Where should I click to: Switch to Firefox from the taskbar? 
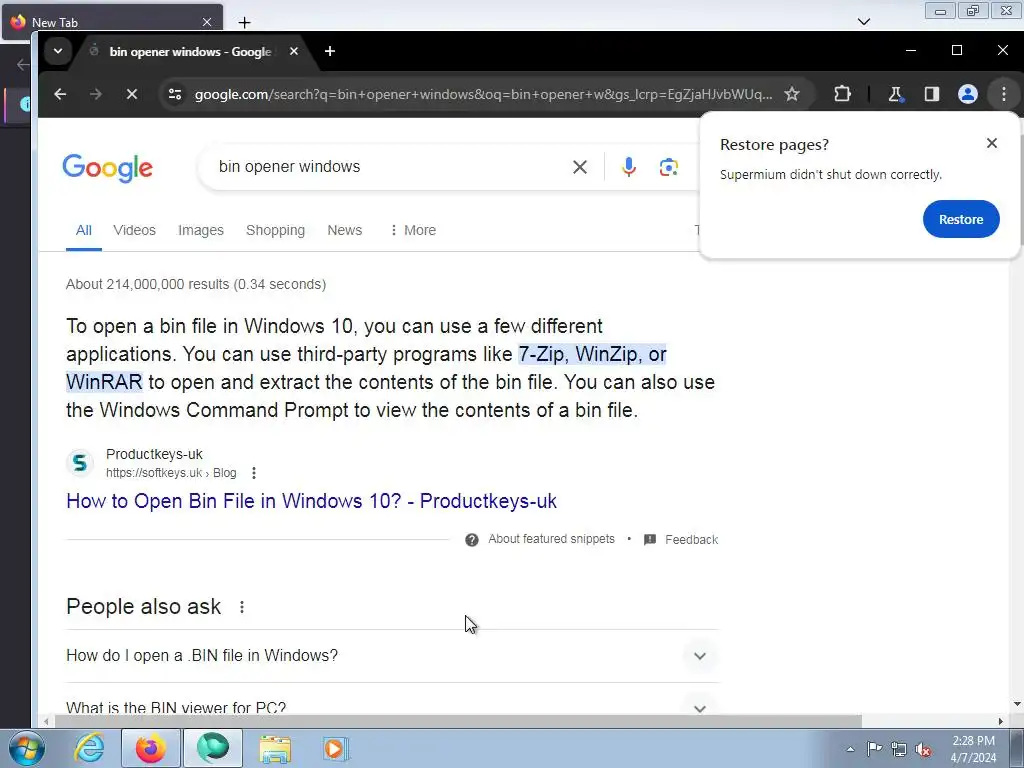tap(151, 748)
